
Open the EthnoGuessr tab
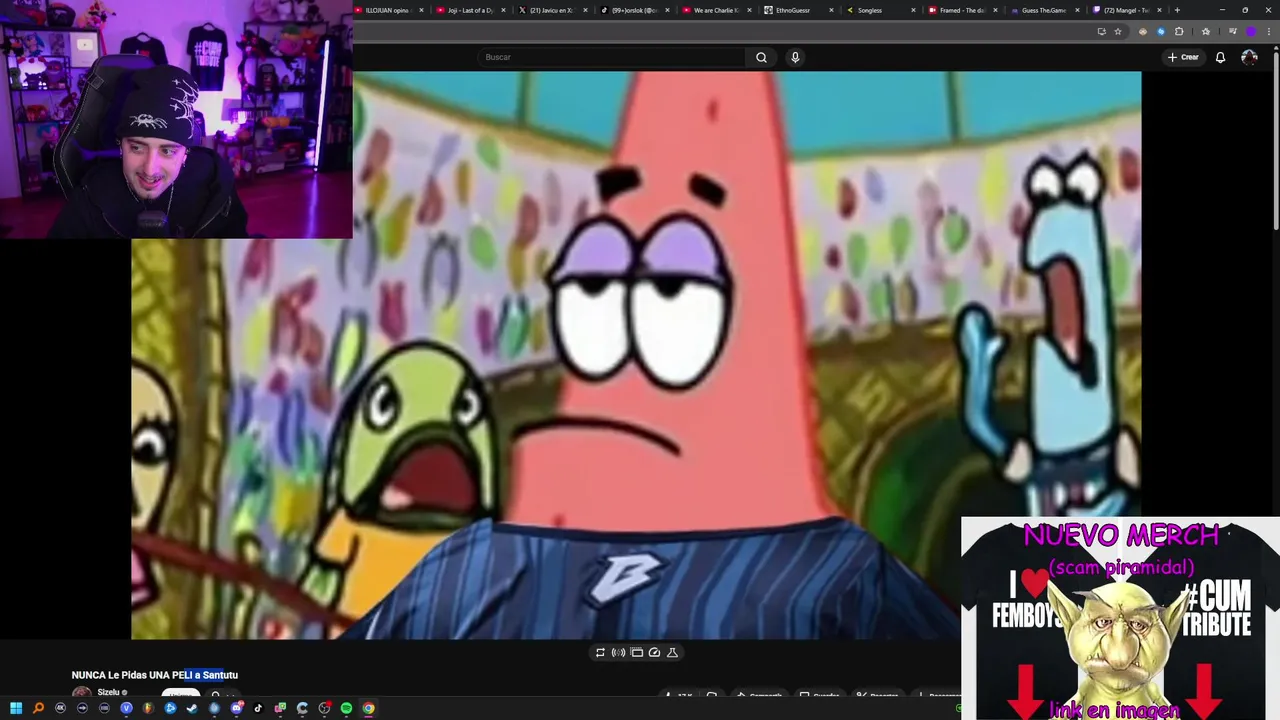[798, 10]
